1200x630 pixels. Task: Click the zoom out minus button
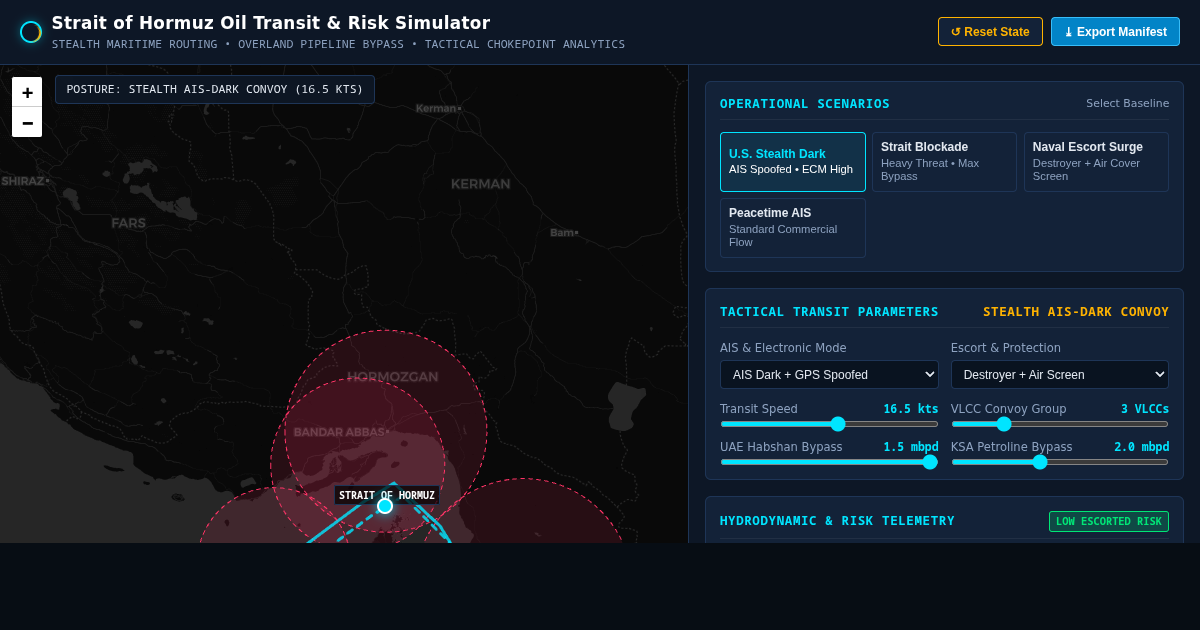27,122
